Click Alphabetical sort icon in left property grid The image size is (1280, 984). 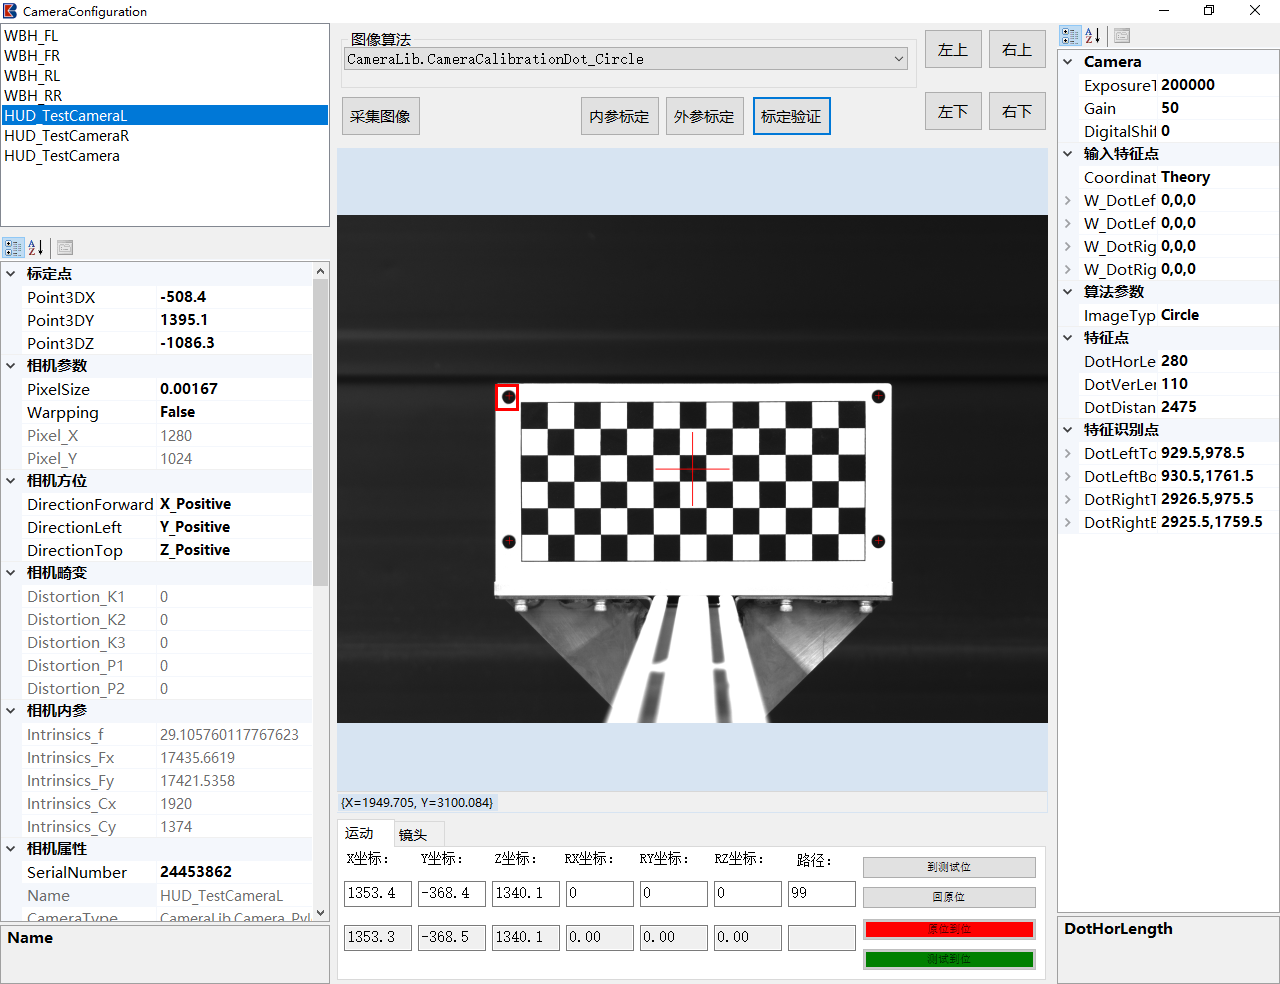click(36, 247)
